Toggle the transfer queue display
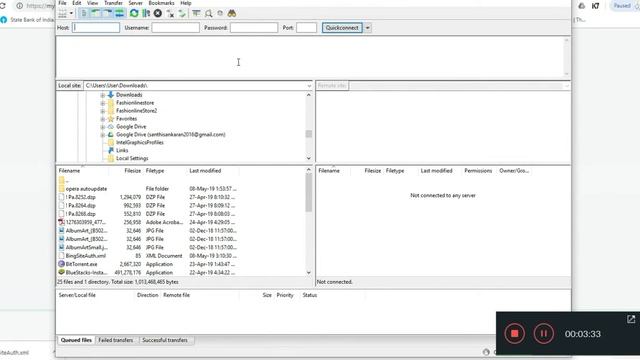Screen dimensions: 640x360 (120, 13)
